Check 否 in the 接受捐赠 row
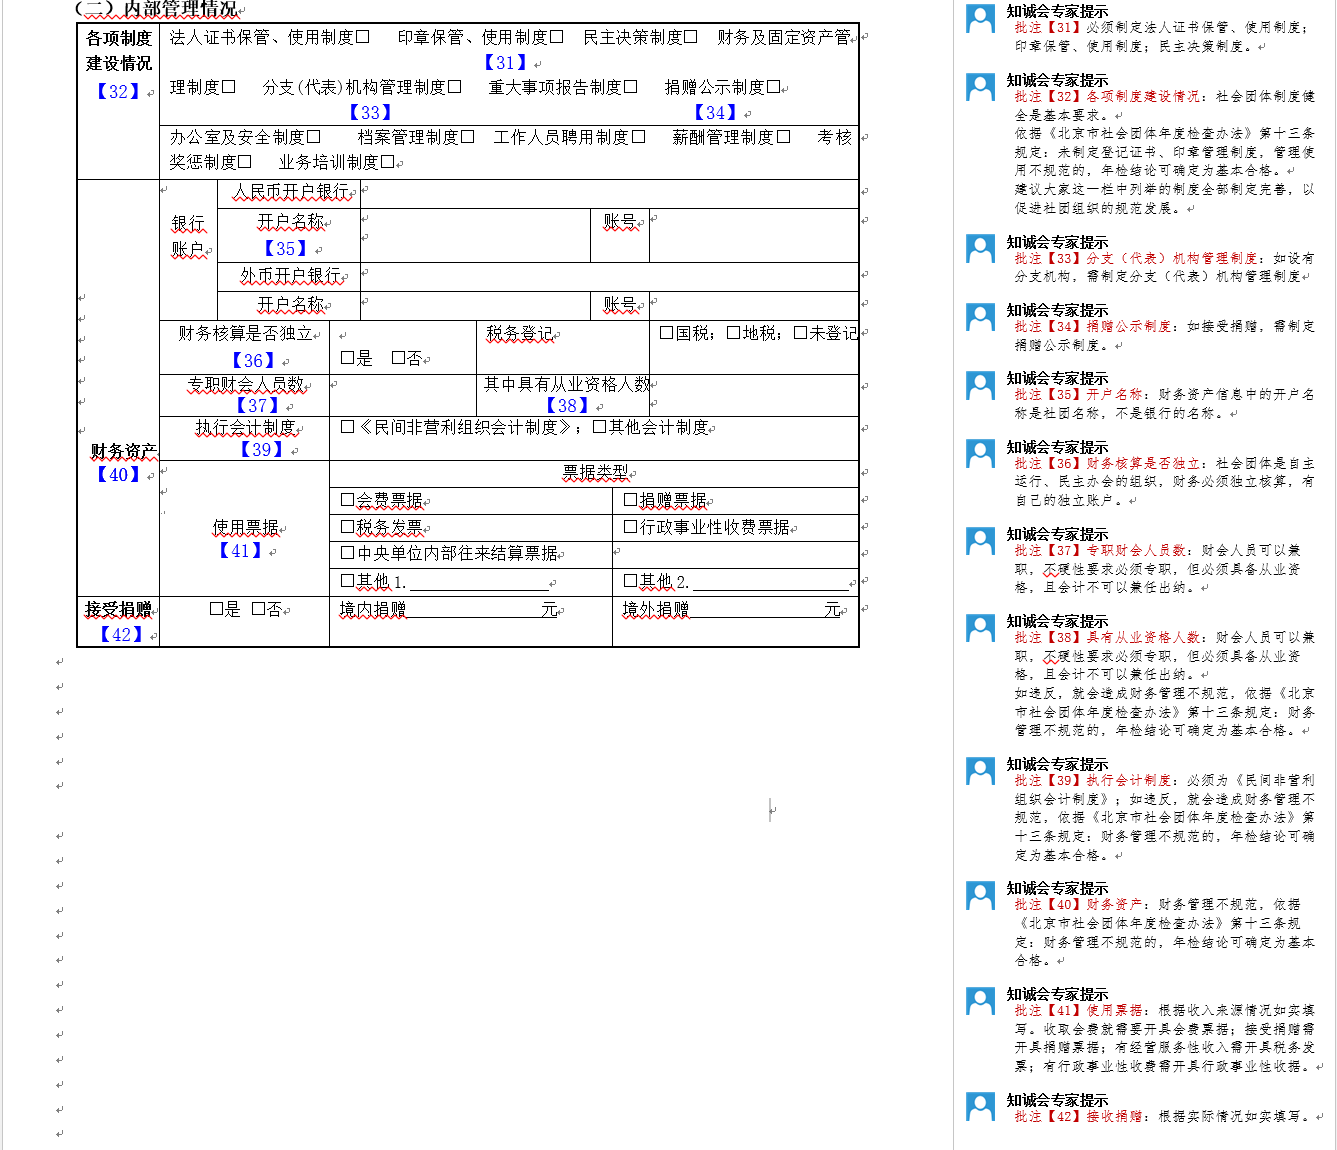This screenshot has width=1337, height=1150. (x=258, y=609)
